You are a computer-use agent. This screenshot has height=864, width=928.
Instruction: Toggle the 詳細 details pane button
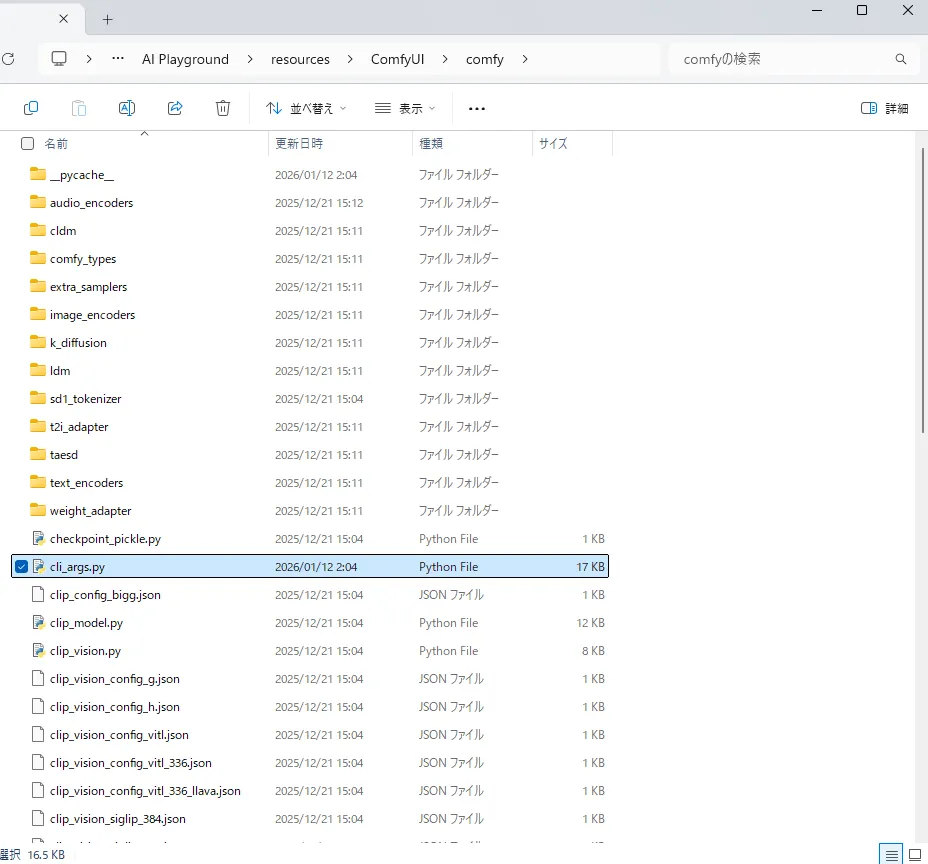[885, 108]
